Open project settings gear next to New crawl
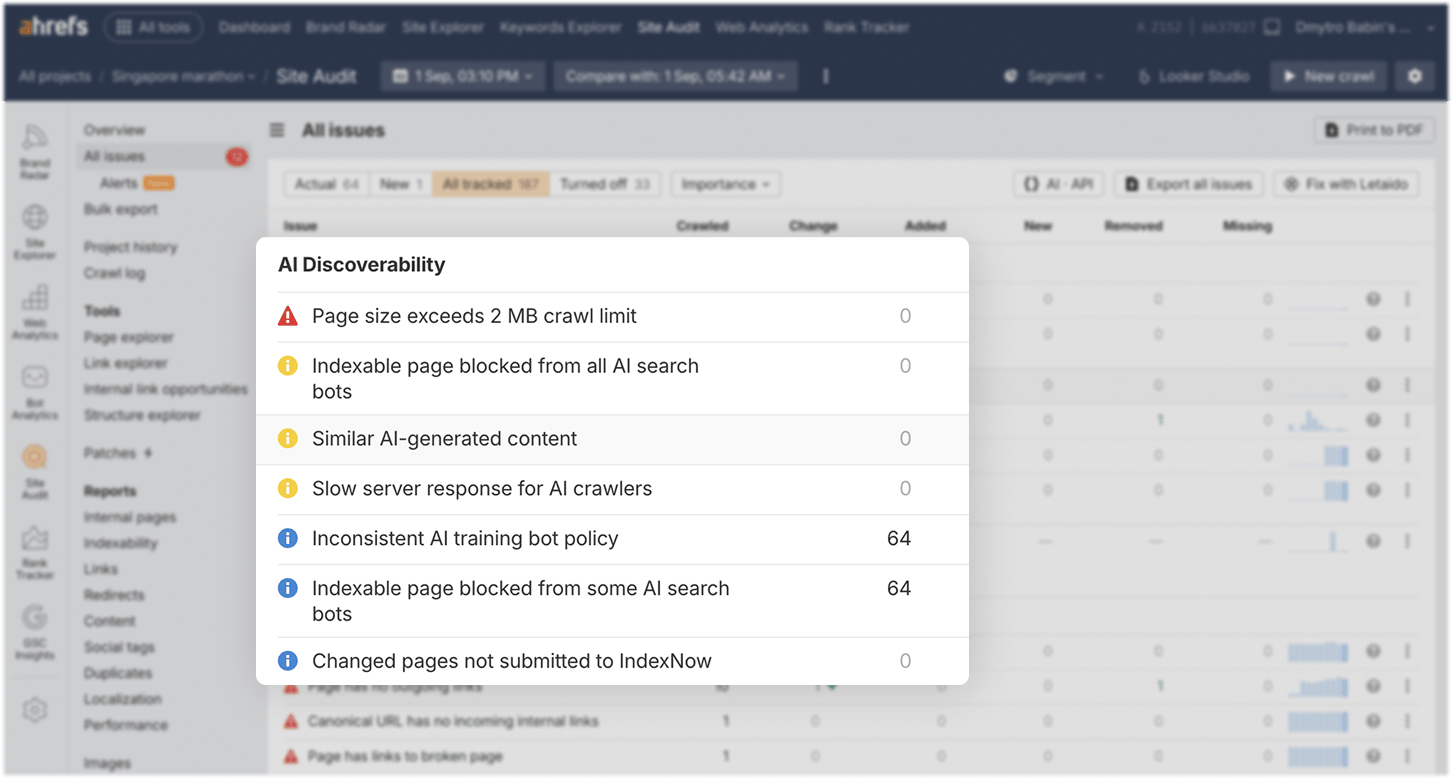Screen dimensions: 1452x779 tap(1414, 76)
